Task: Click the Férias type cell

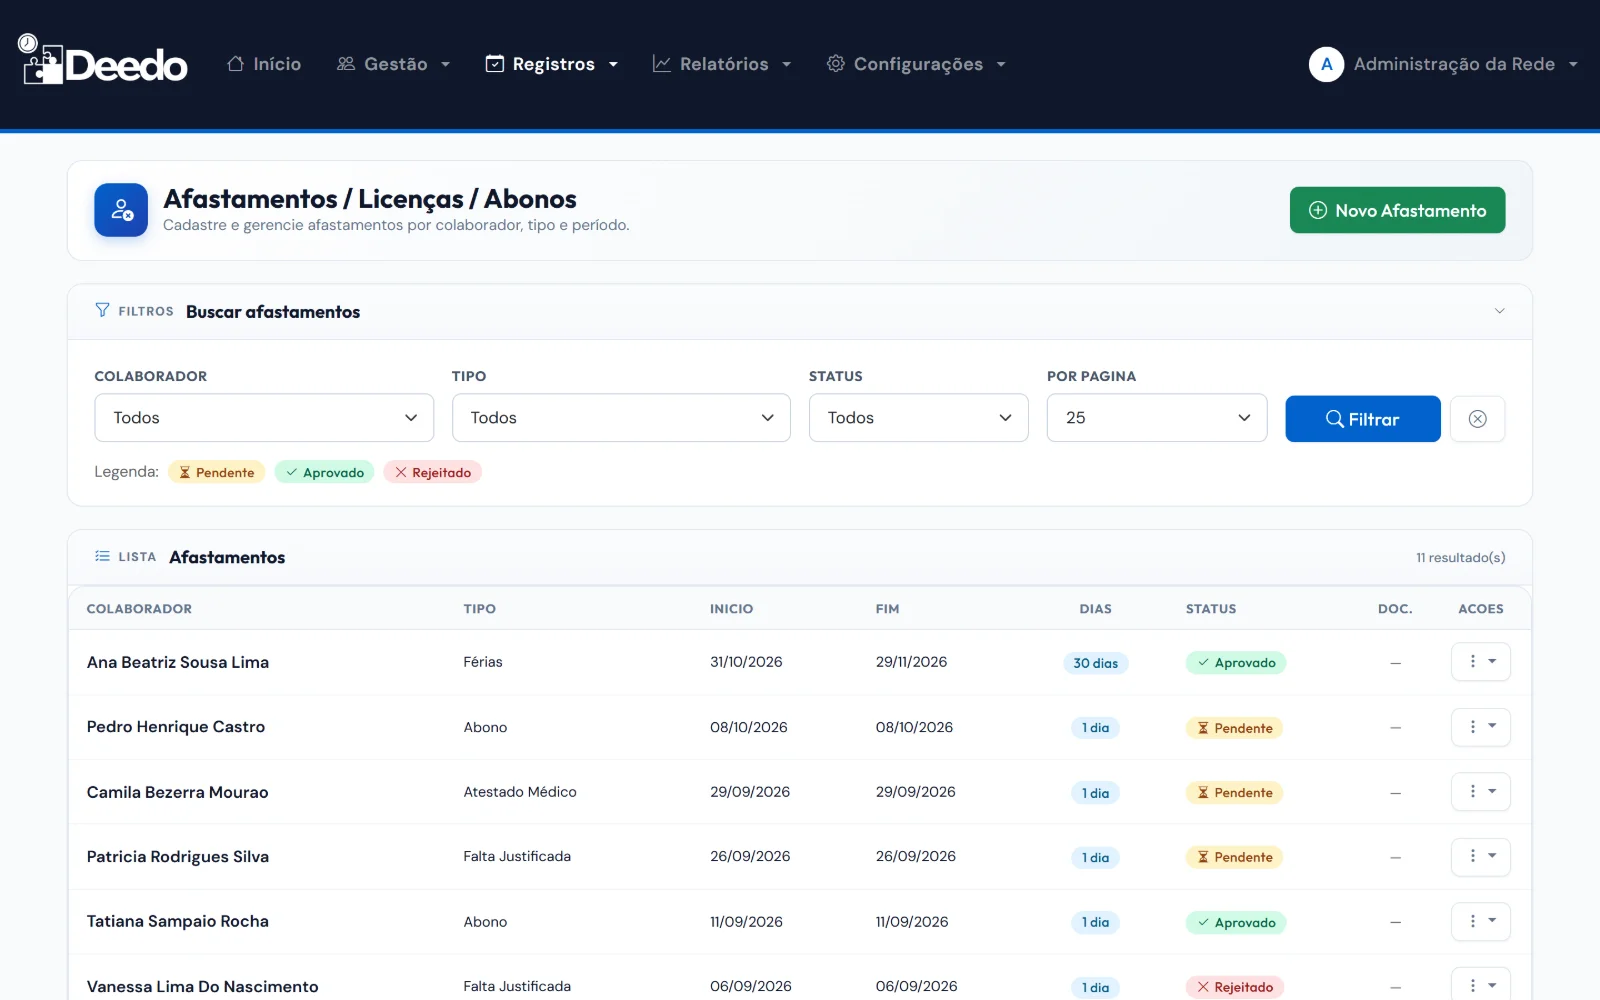Action: [483, 662]
